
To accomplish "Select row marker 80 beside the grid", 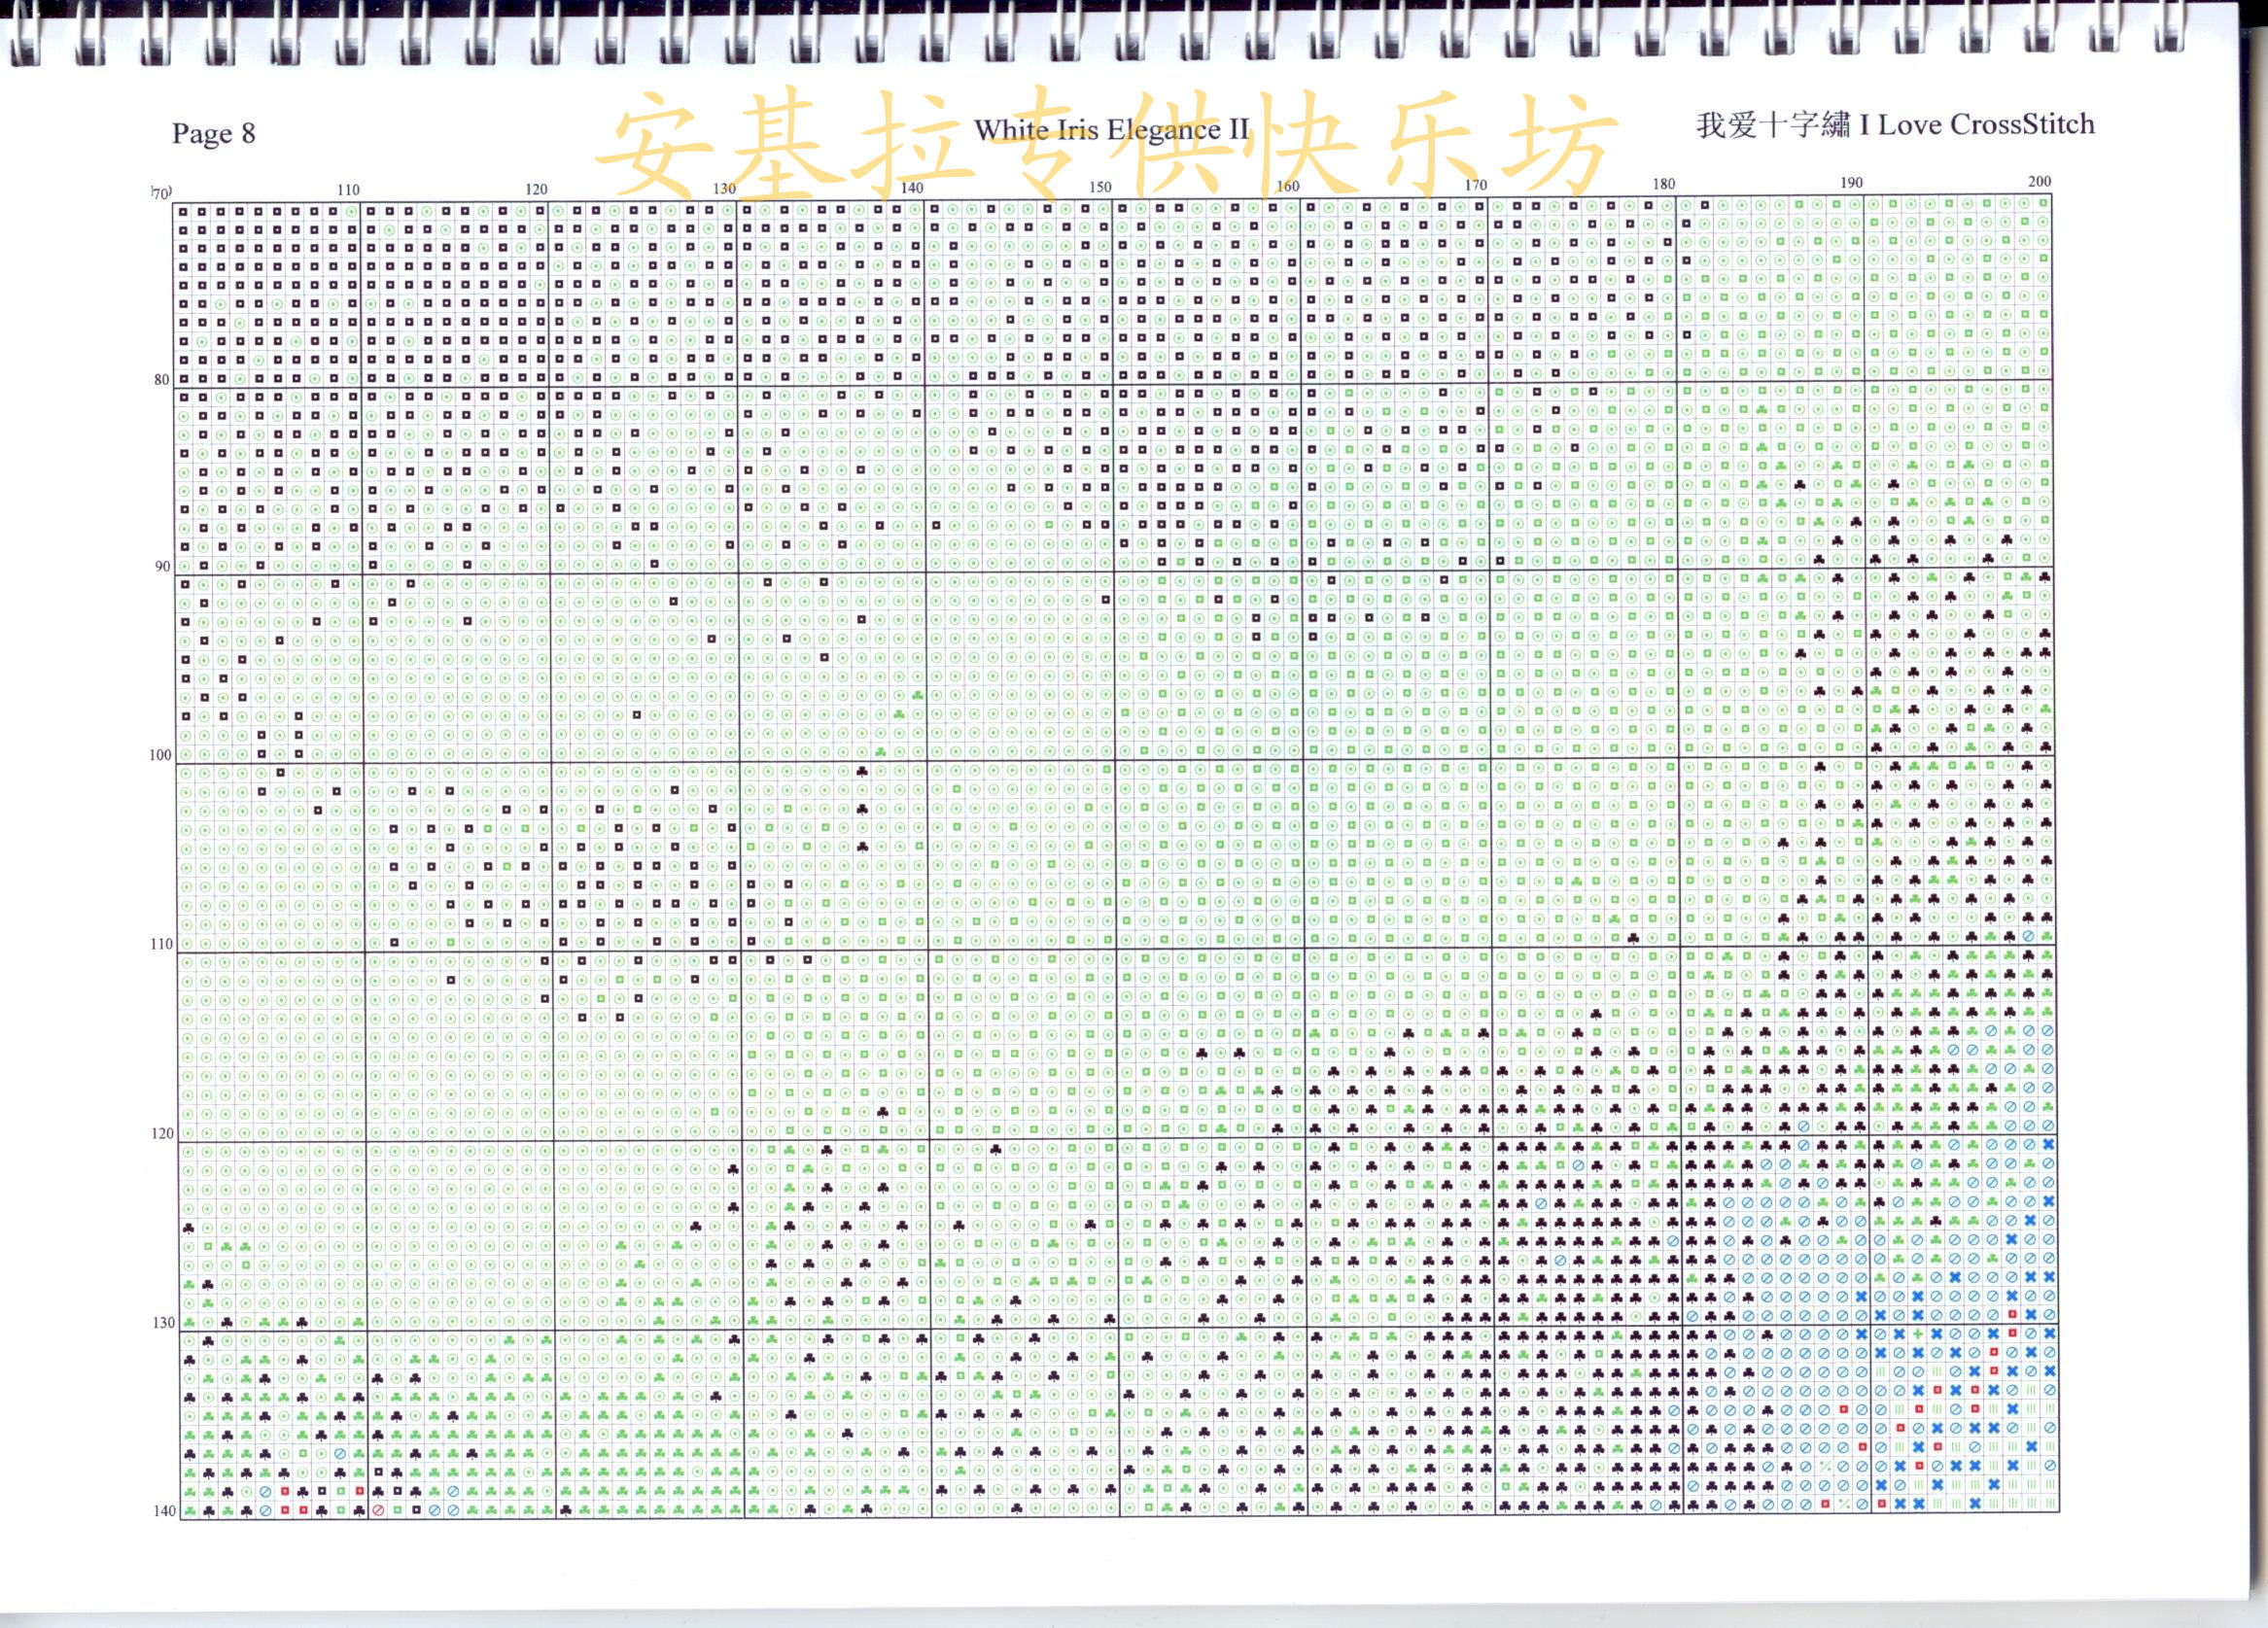I will (162, 379).
